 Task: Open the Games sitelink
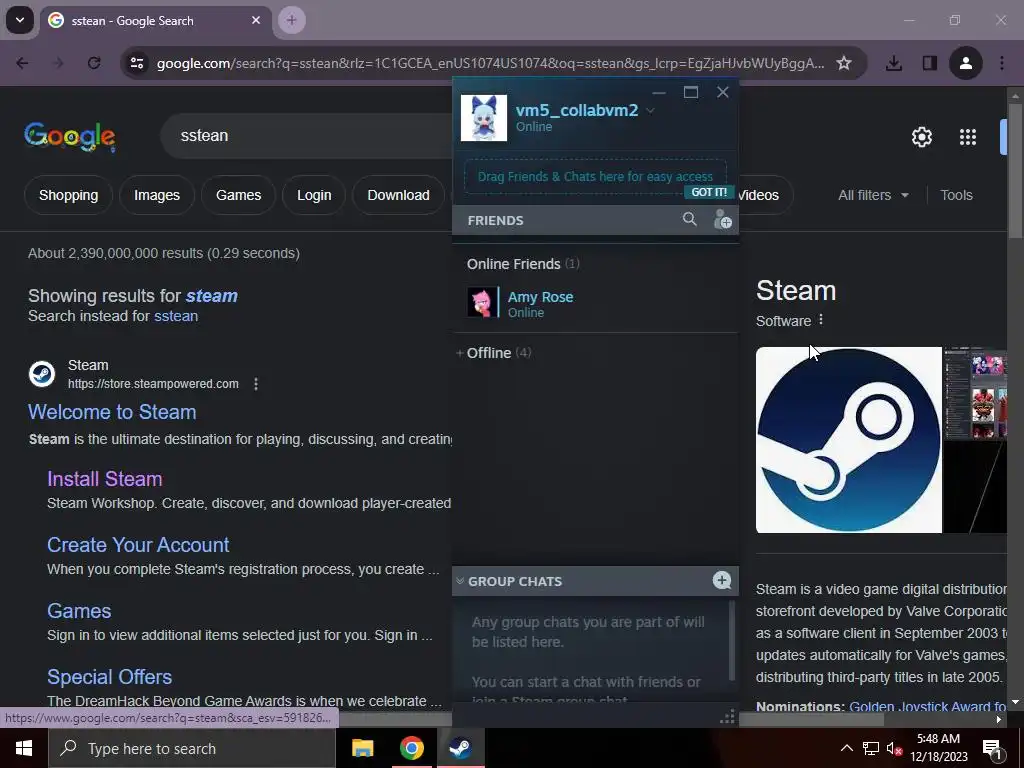coord(79,611)
